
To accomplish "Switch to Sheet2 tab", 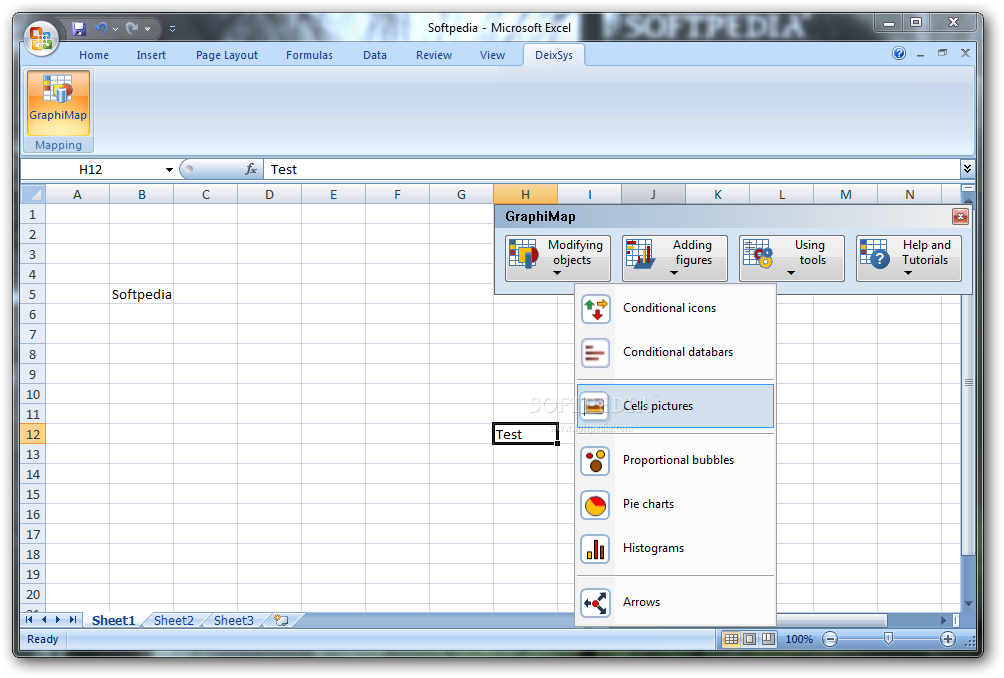I will click(174, 620).
